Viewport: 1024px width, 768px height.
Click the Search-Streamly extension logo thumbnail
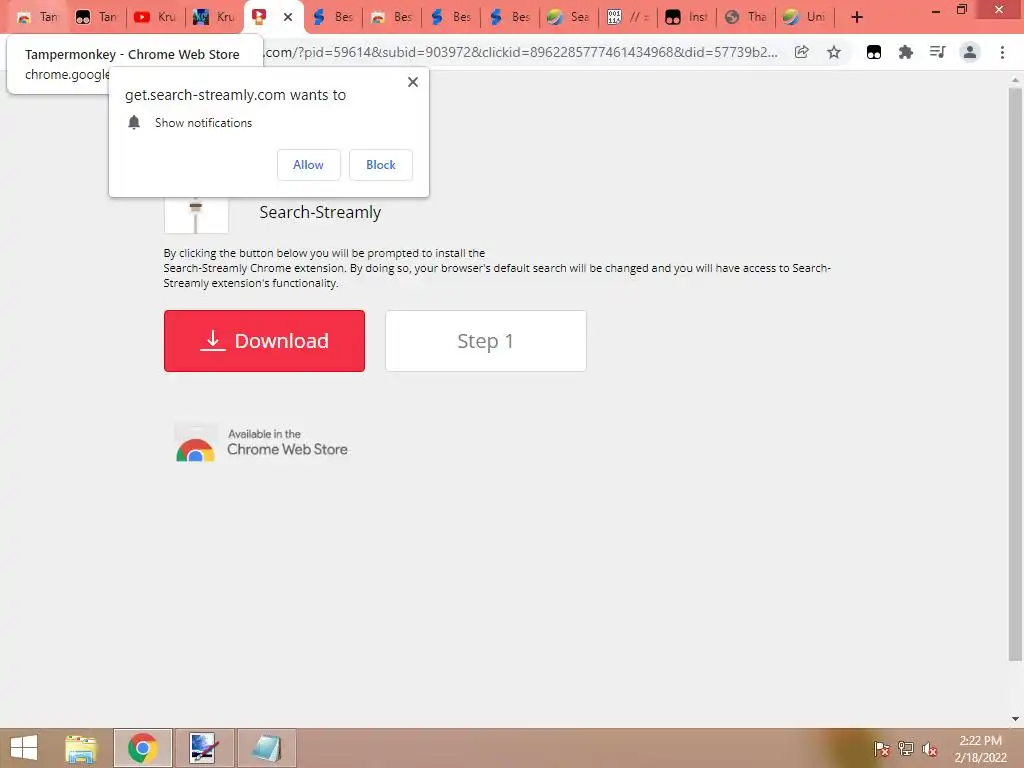196,214
